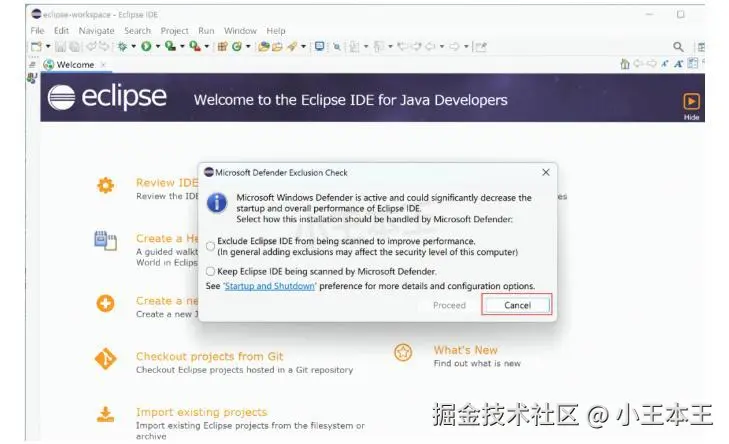Click the Open a Terminal monitor icon
Image resolution: width=729 pixels, height=444 pixels.
319,46
